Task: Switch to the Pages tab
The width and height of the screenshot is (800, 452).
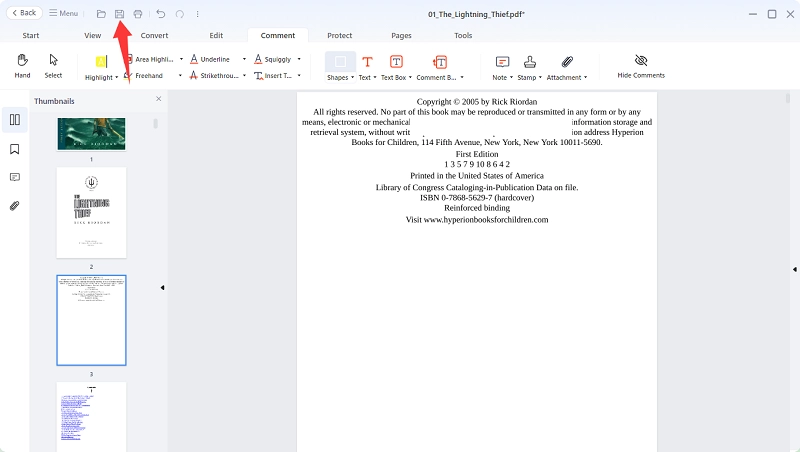Action: point(401,35)
